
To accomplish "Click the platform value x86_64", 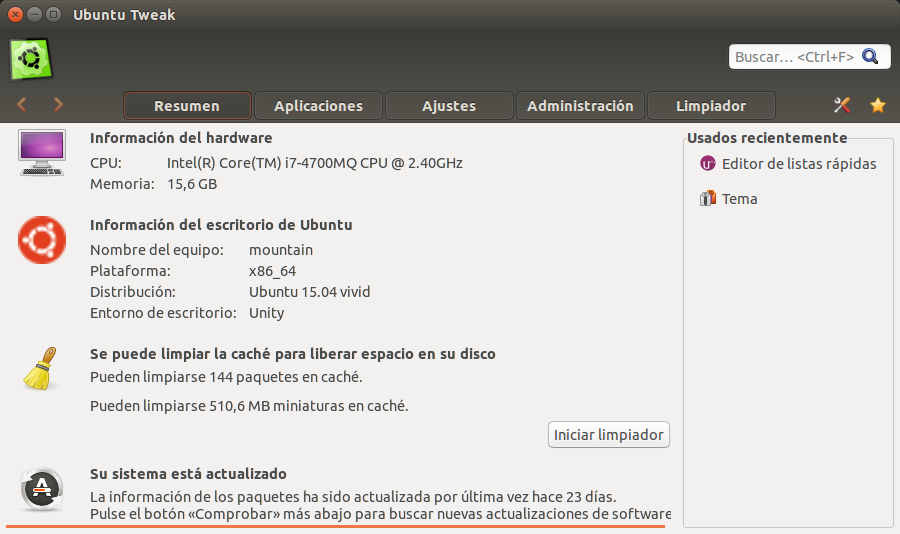I will coord(272,271).
